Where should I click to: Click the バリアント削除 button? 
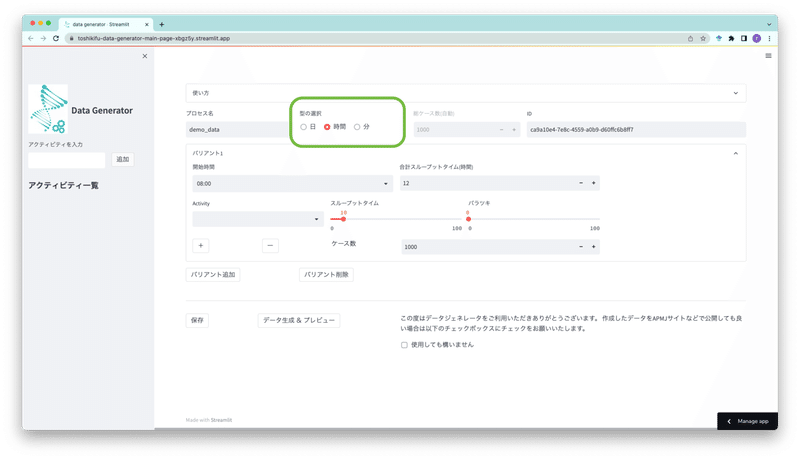coord(326,275)
